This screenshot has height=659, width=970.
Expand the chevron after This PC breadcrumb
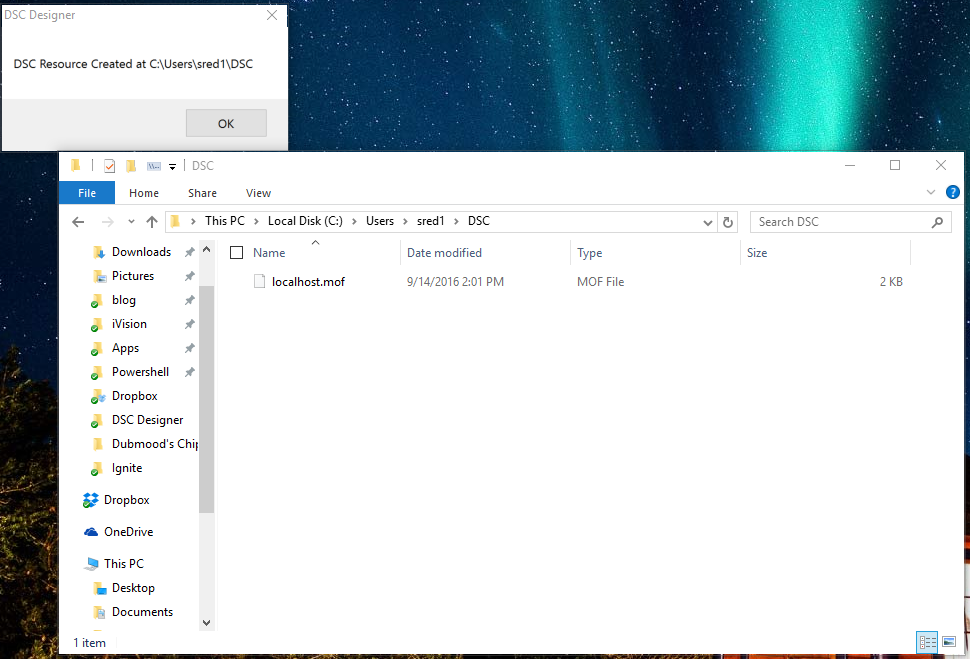[x=256, y=222]
